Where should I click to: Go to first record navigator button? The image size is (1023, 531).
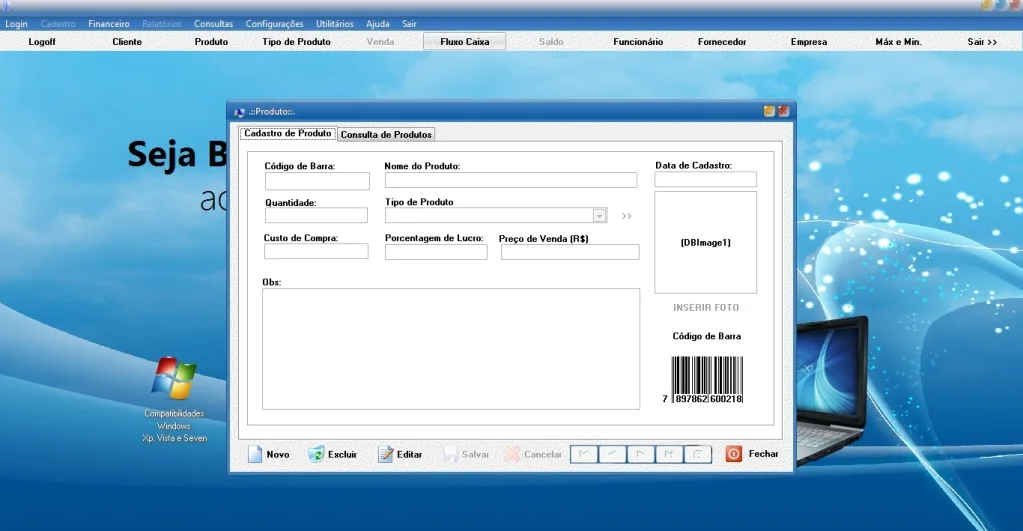(x=584, y=455)
